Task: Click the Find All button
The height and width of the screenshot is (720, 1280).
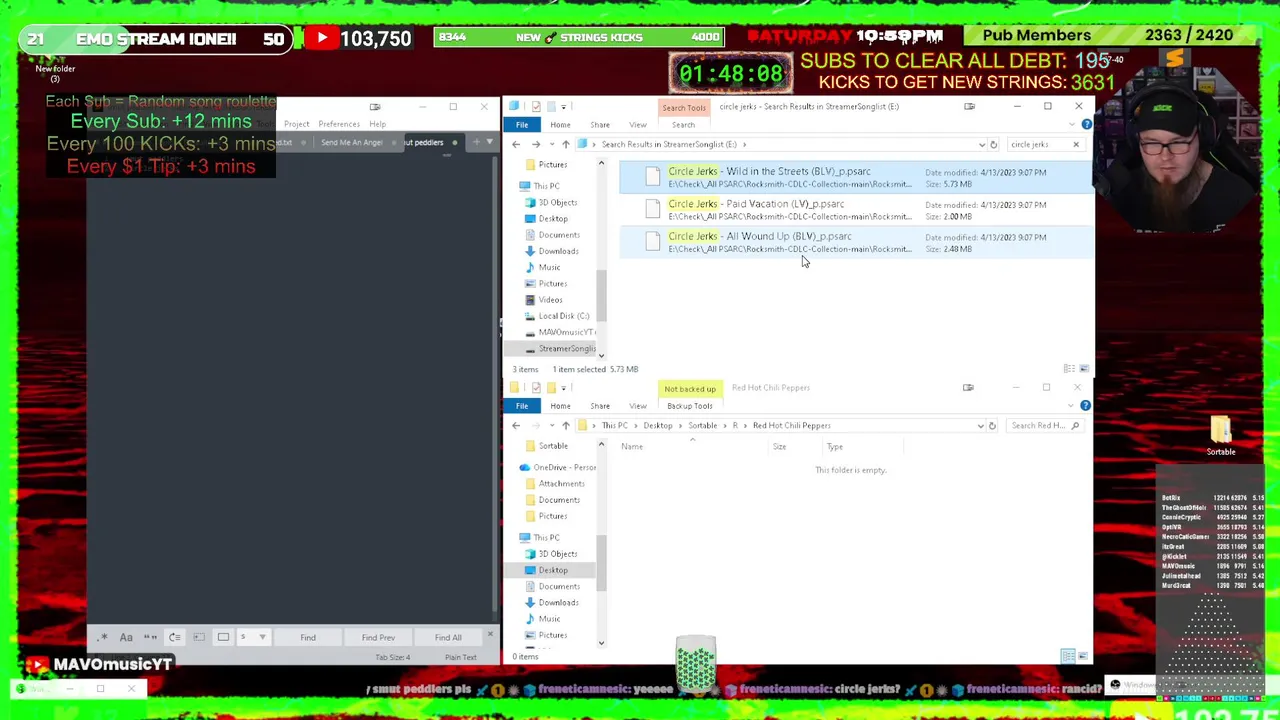Action: click(448, 637)
